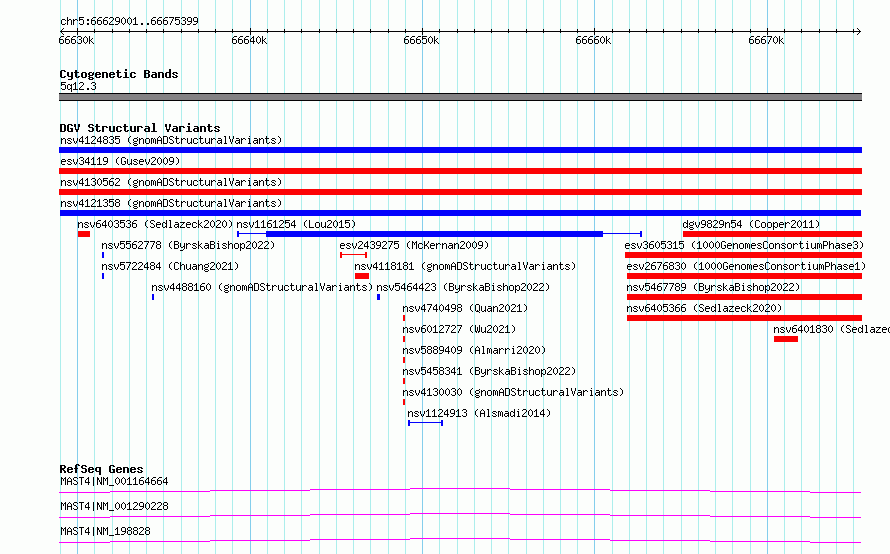Image resolution: width=890 pixels, height=554 pixels.
Task: Click the blue nsv5464423 tick mark
Action: (379, 297)
